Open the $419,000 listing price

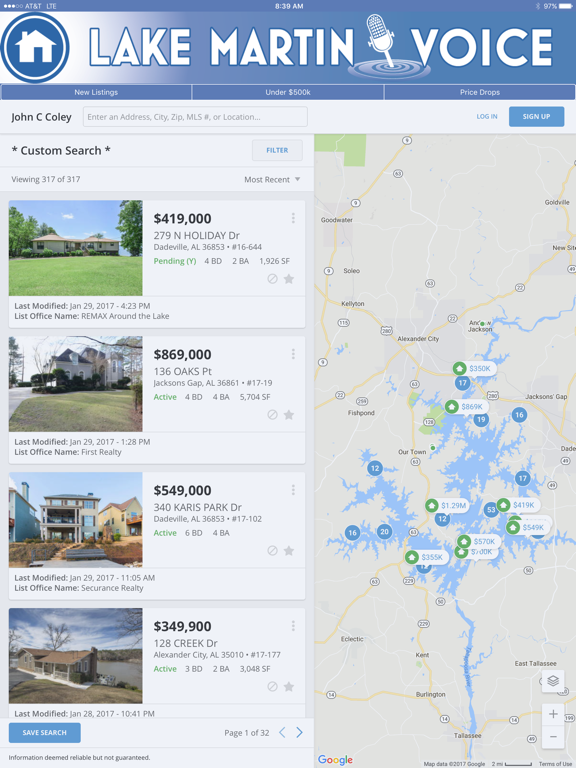point(183,218)
